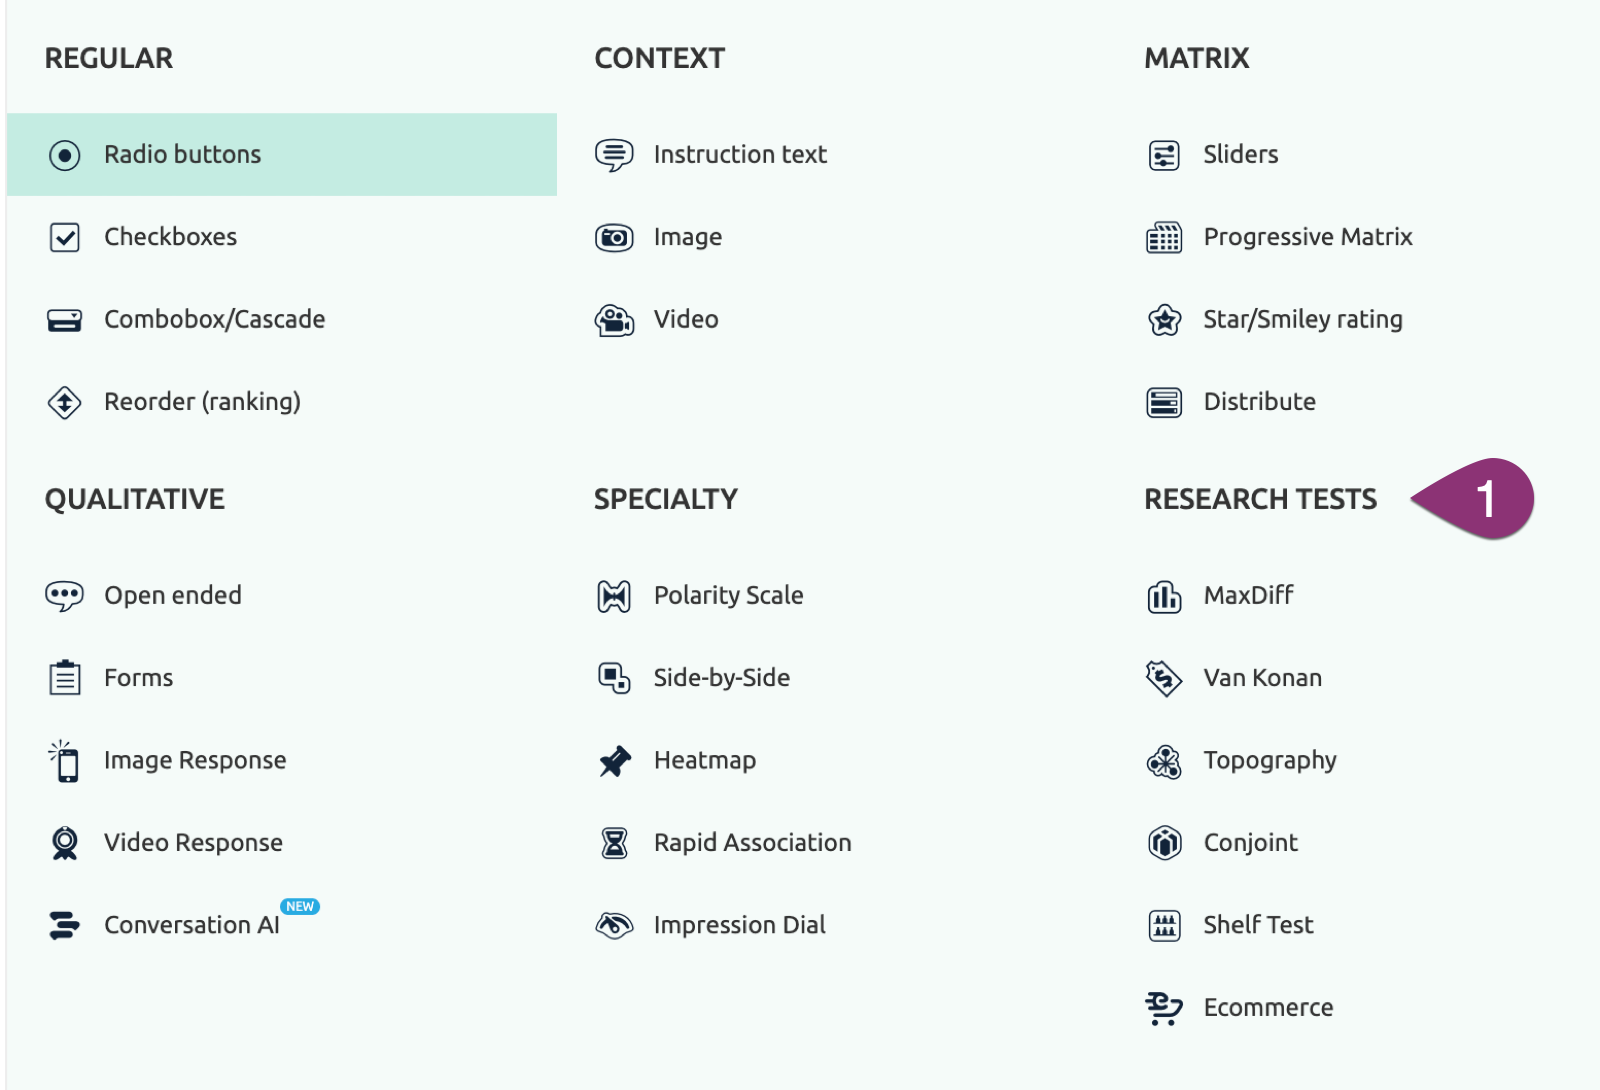Choose Open ended question type
Screen dimensions: 1600x1090
(173, 596)
